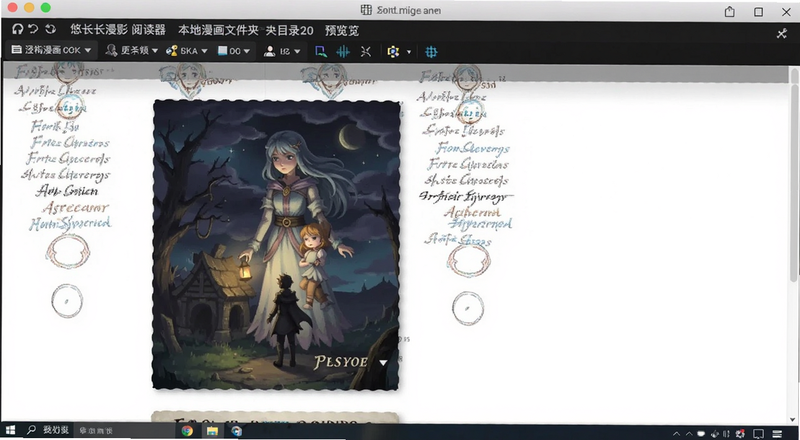Click the tools icon at the top right
Viewport: 800px width, 440px height.
click(x=782, y=34)
